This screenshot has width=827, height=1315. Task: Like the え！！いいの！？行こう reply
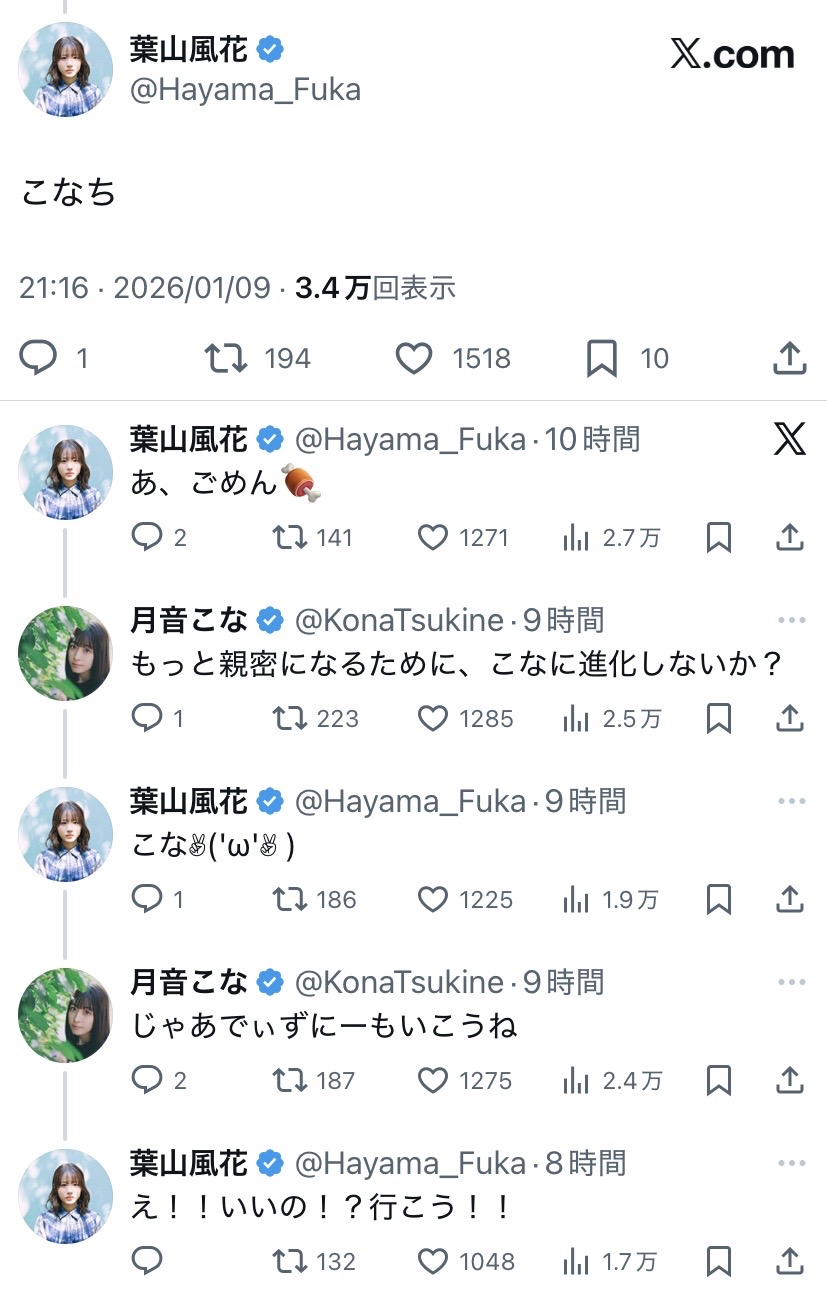432,1262
